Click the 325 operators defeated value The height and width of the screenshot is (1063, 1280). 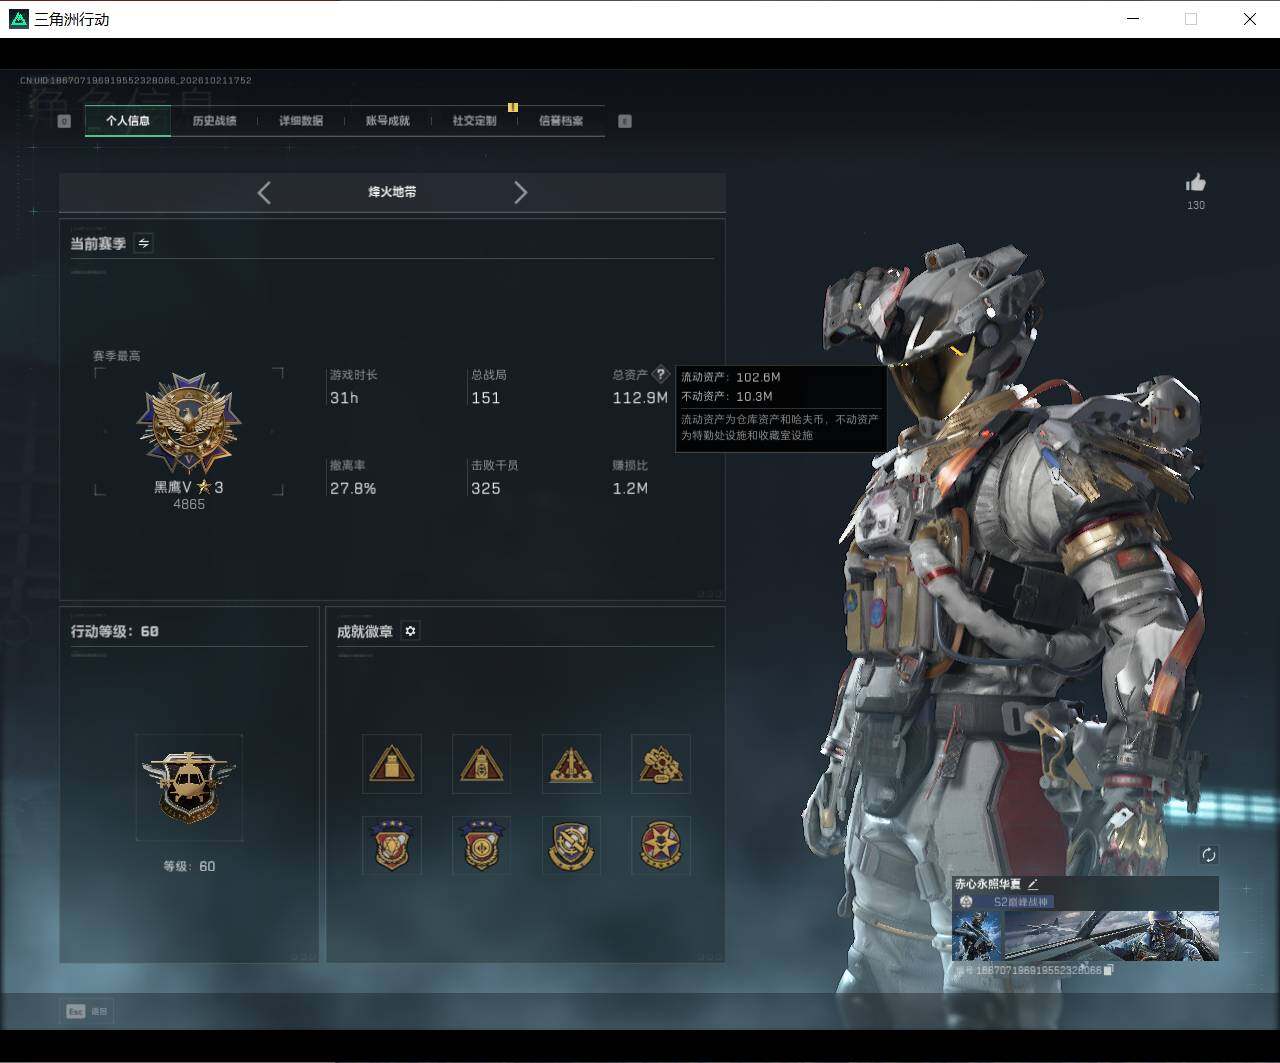[486, 489]
